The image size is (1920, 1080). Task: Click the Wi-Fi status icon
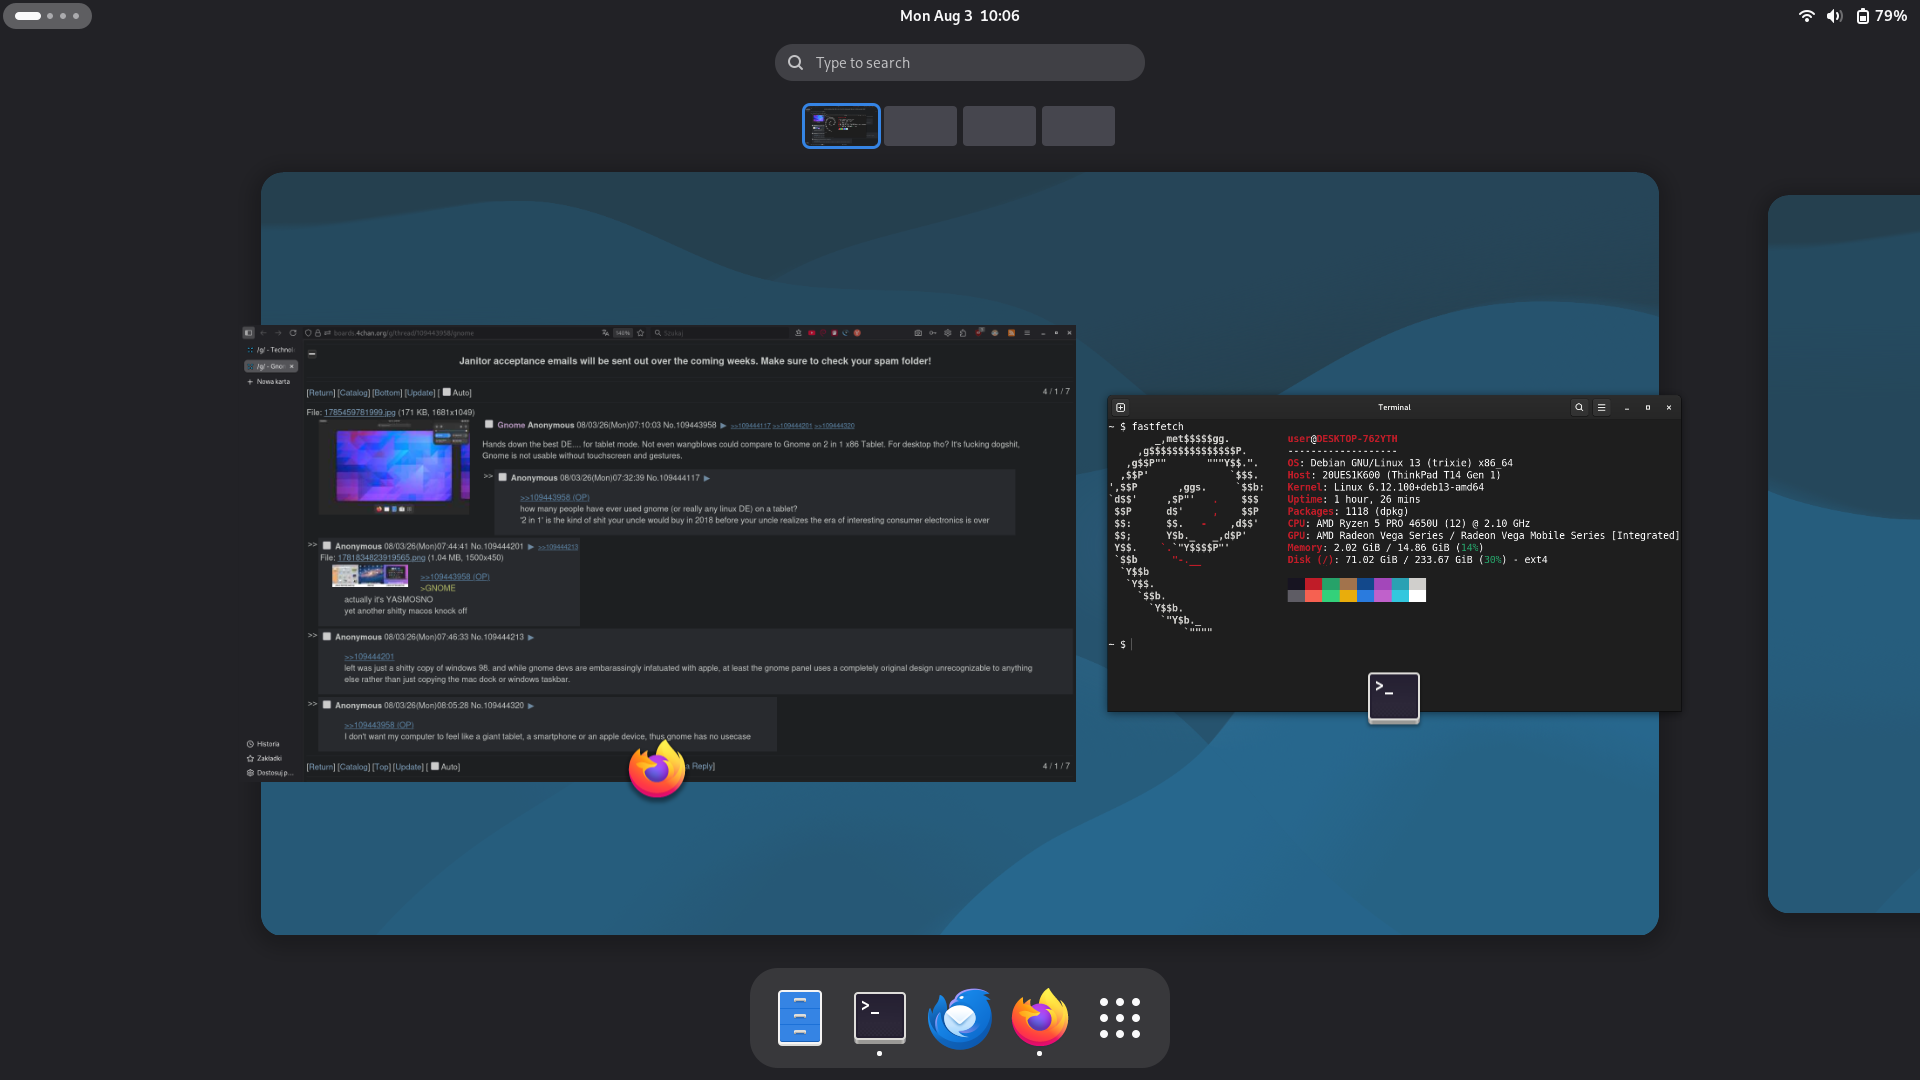(x=1806, y=16)
